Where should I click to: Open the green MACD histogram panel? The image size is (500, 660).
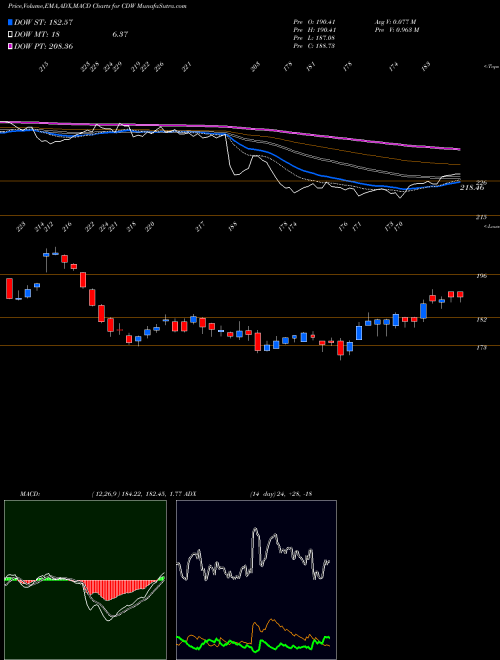point(85,580)
